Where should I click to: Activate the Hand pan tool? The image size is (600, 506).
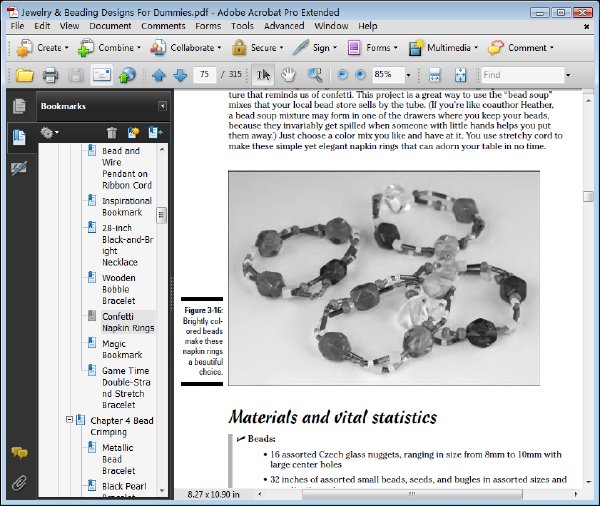click(288, 75)
